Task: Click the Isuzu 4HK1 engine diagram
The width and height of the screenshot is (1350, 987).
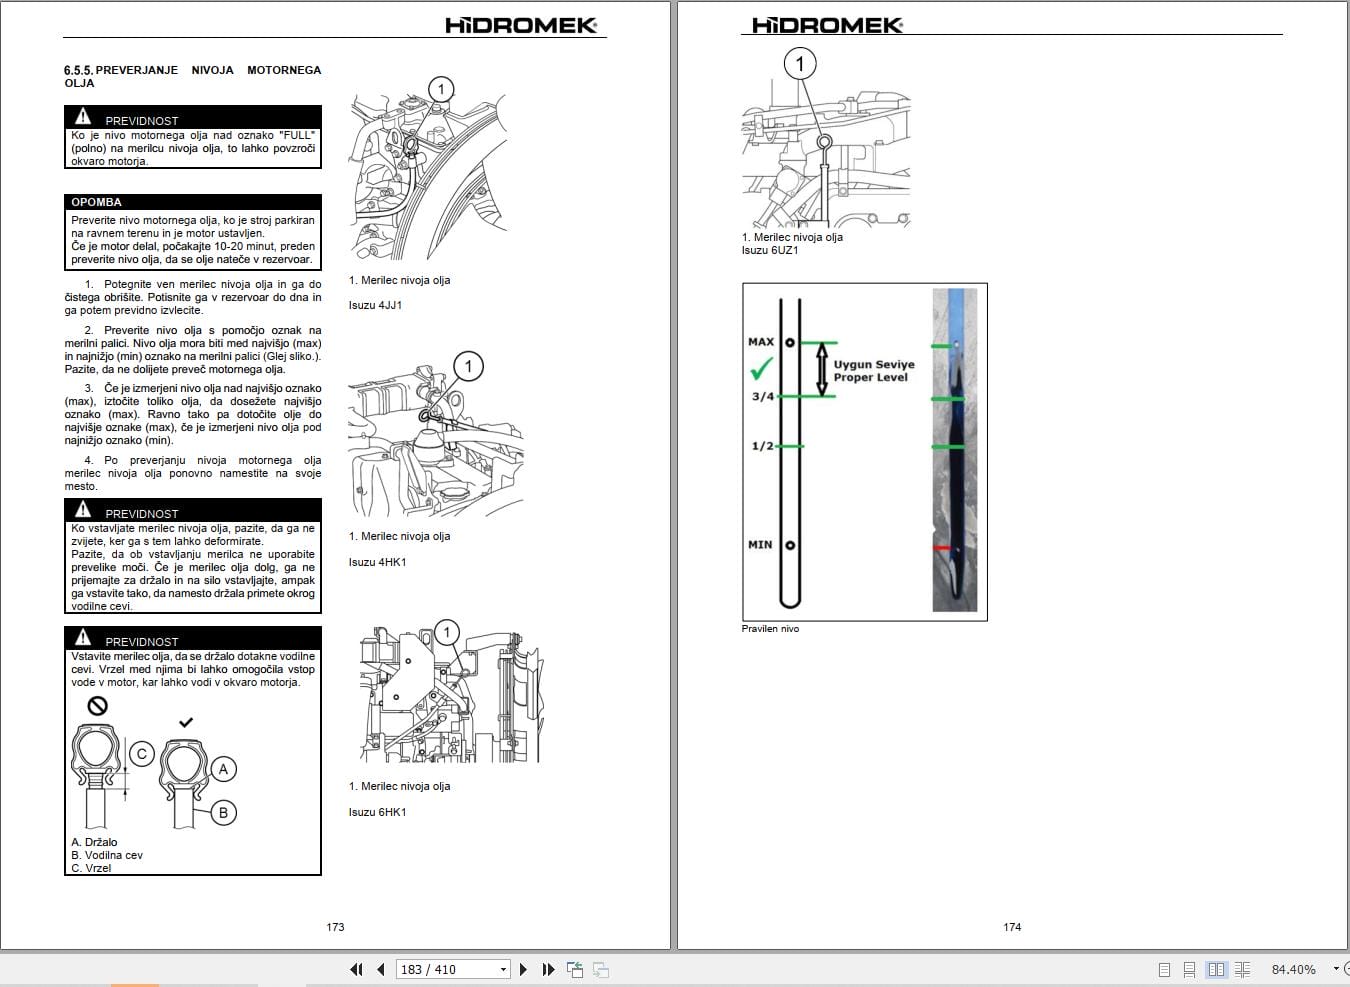Action: (x=435, y=433)
